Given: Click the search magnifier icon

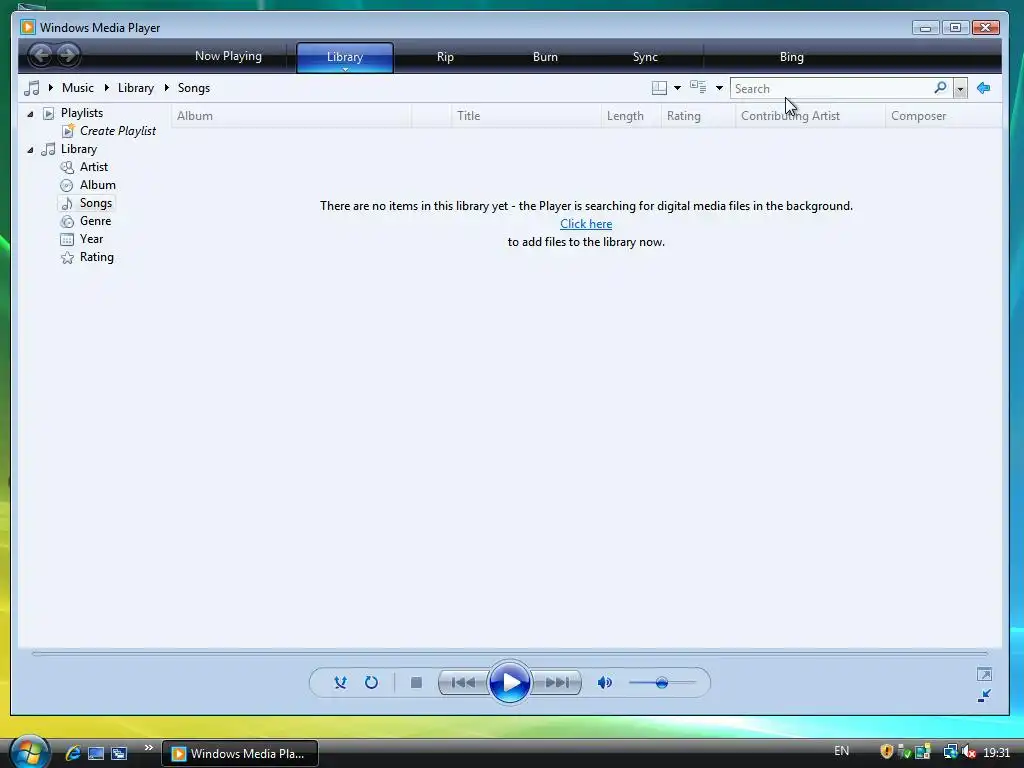Looking at the screenshot, I should [940, 88].
